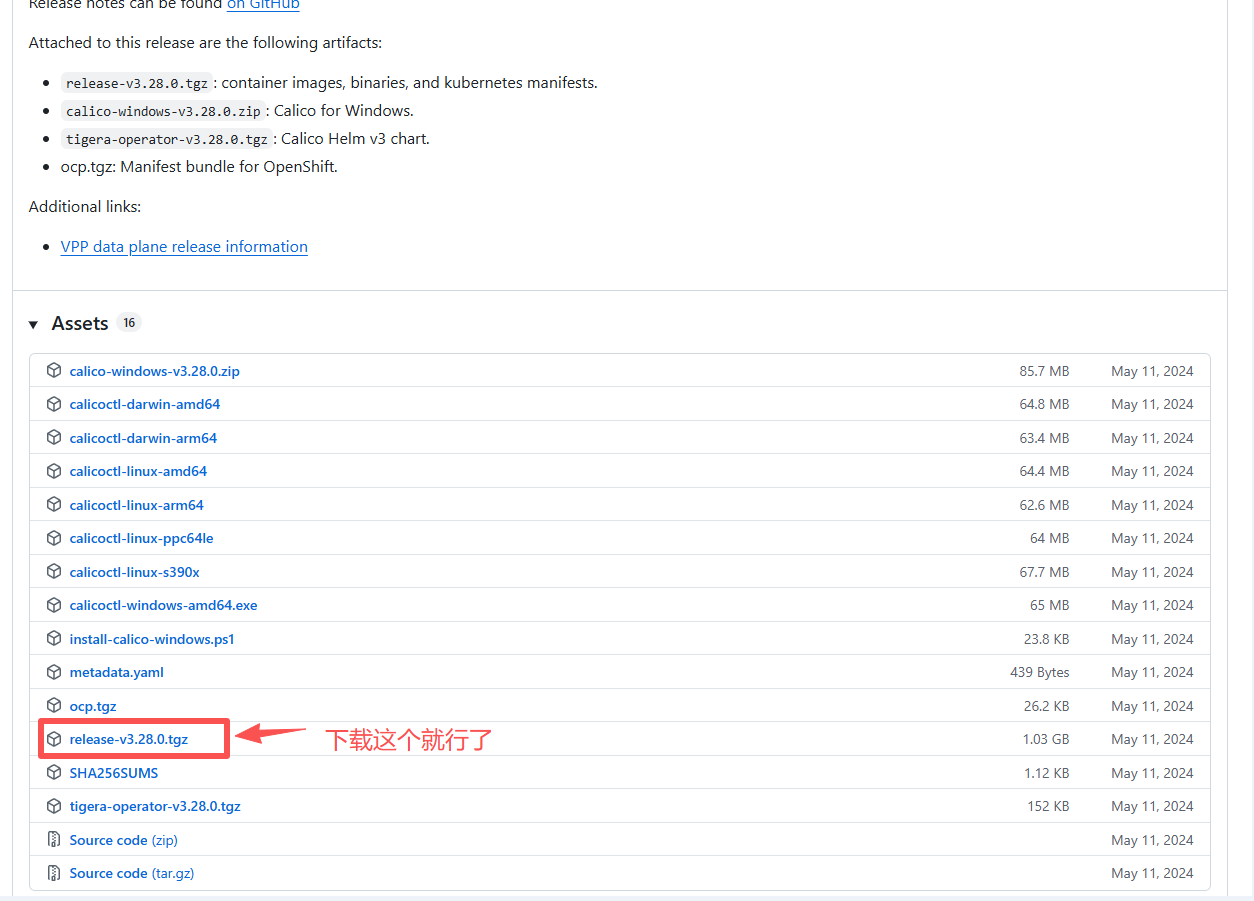Image resolution: width=1254 pixels, height=901 pixels.
Task: Click the 85.7 MB size value
Action: 1044,371
